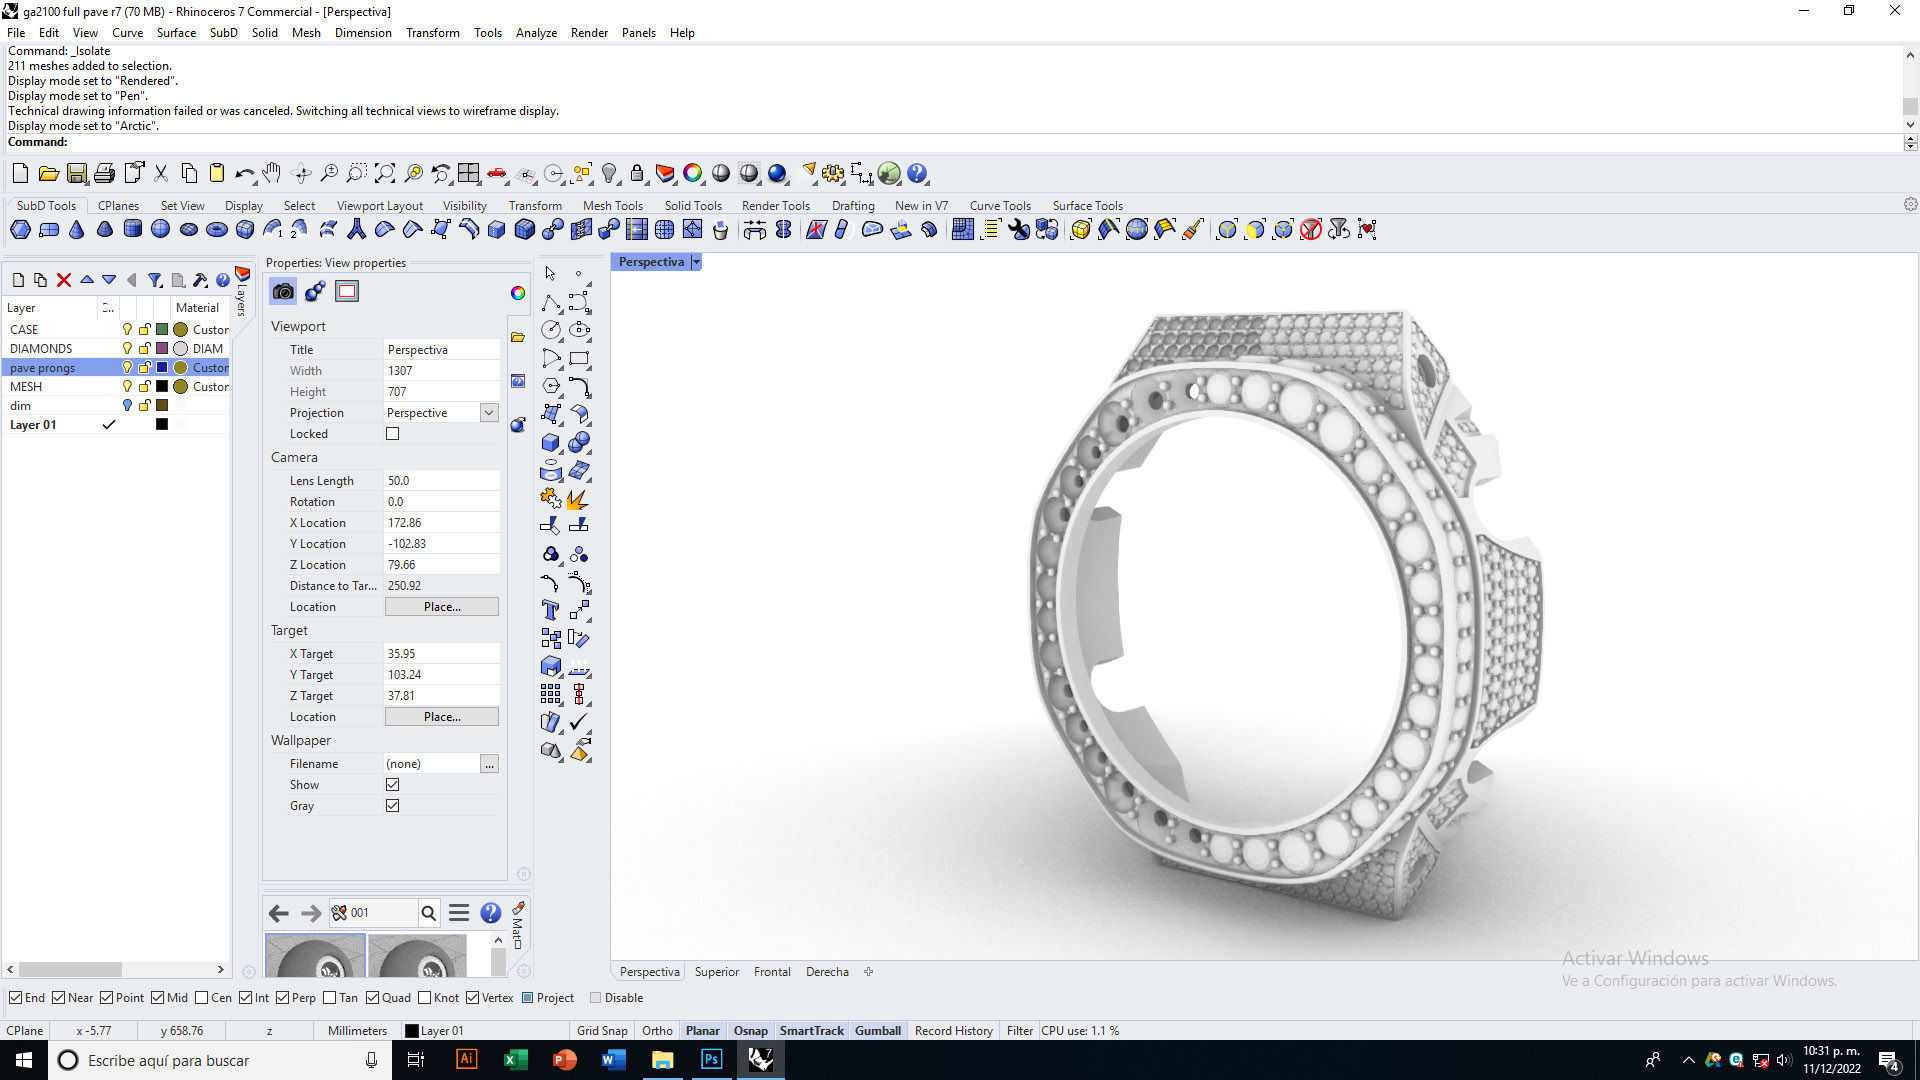Click camera Location Place button
1920x1080 pixels.
pos(442,607)
